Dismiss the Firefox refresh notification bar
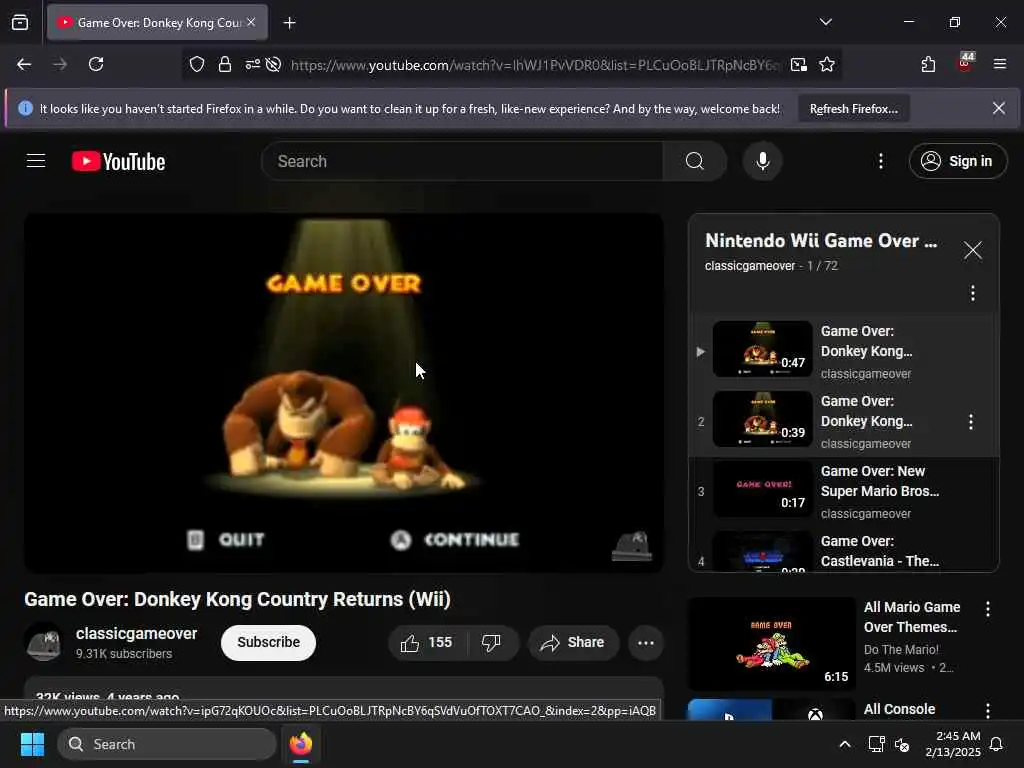The image size is (1024, 768). [999, 108]
